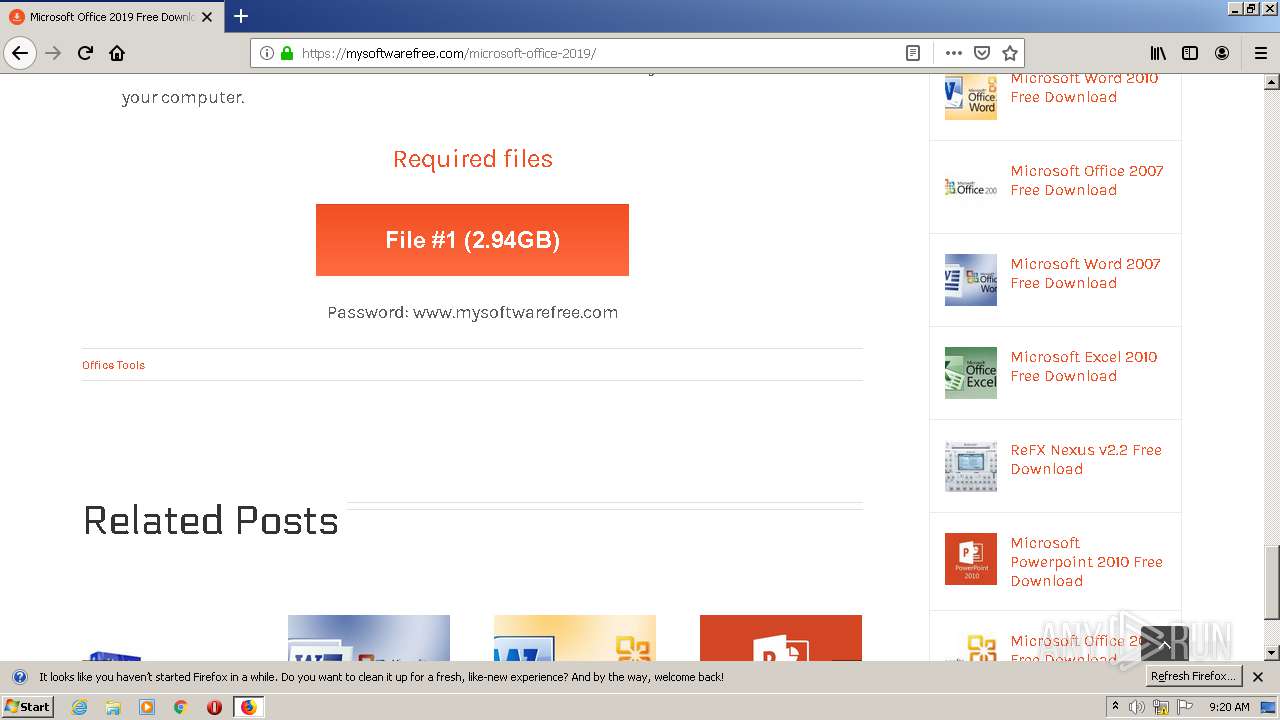
Task: Download File #1 (2.94GB)
Action: tap(472, 240)
